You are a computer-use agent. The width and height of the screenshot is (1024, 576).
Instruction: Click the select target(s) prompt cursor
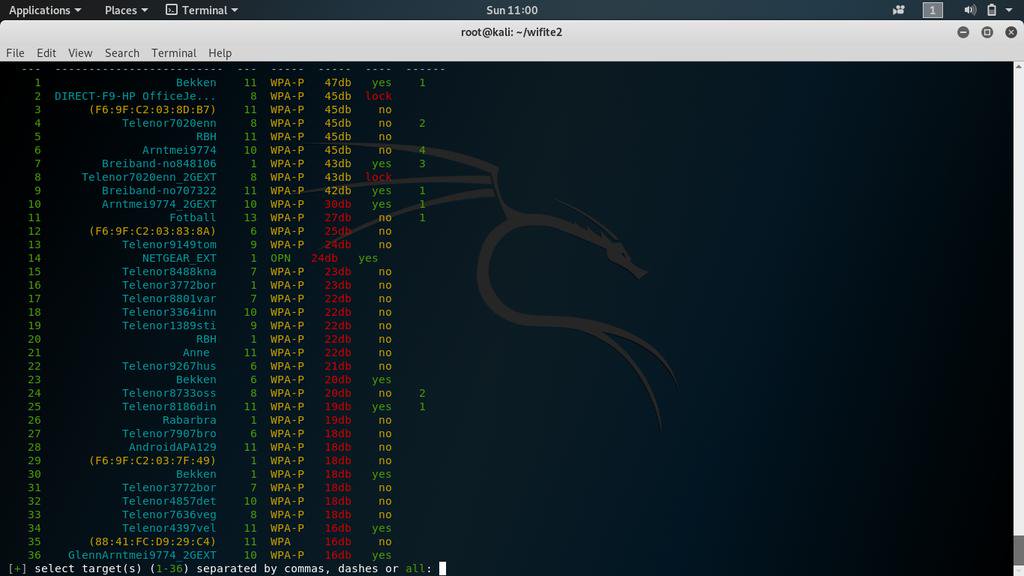pyautogui.click(x=442, y=568)
